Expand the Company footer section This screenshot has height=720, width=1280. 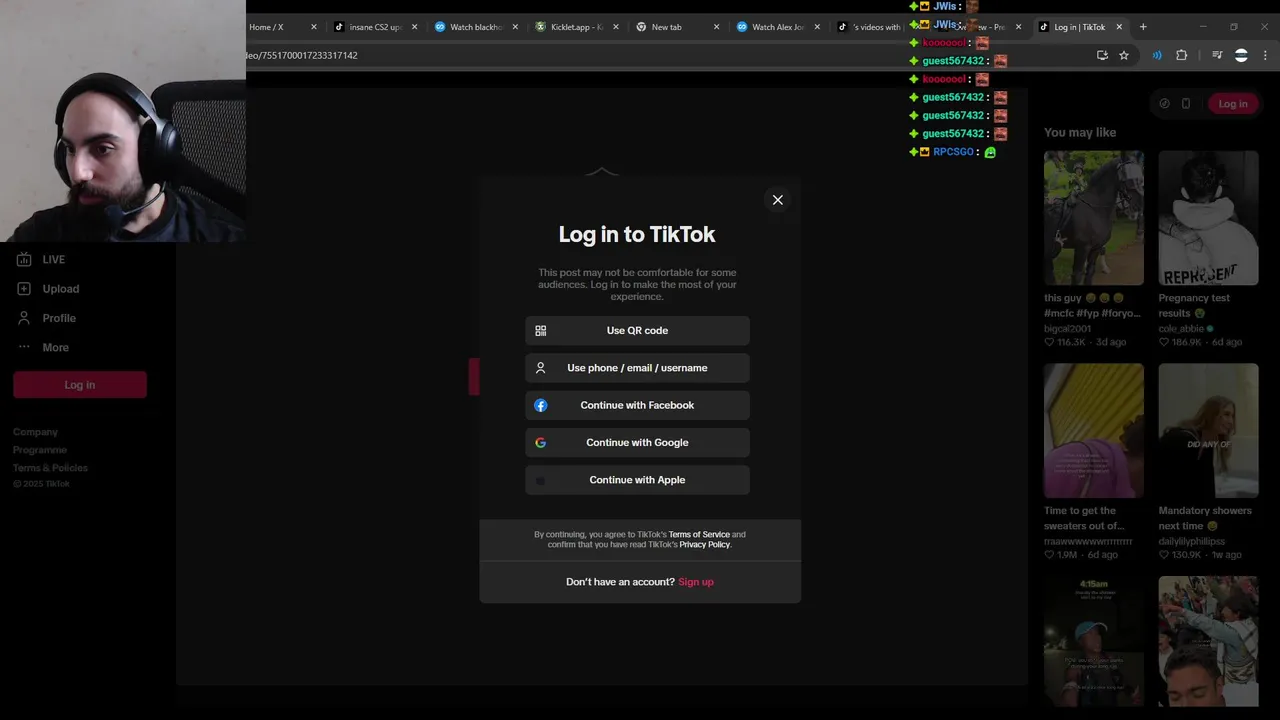(35, 432)
